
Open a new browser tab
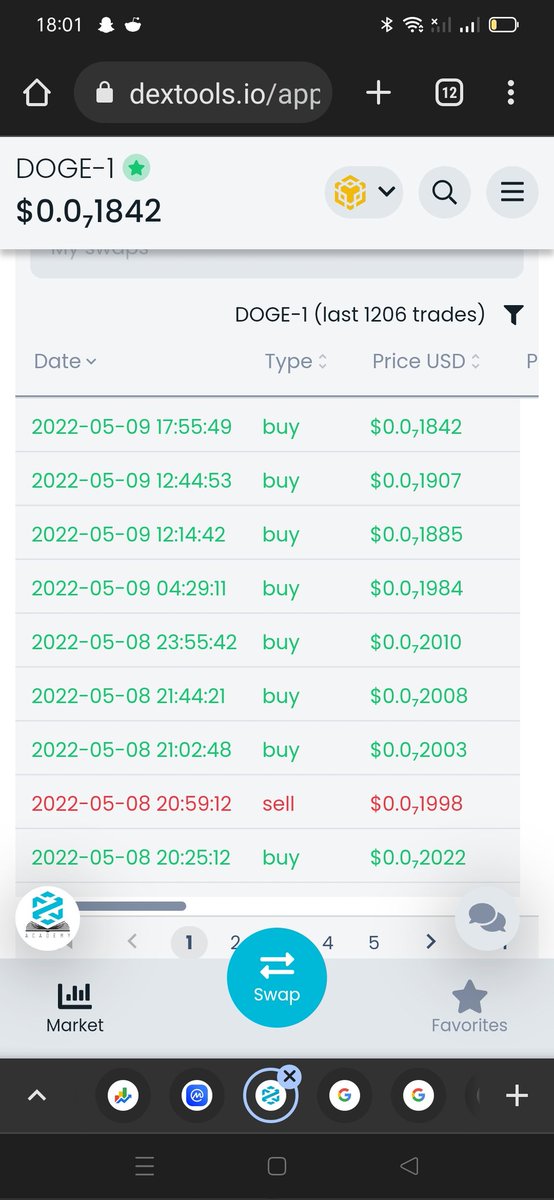(x=378, y=93)
